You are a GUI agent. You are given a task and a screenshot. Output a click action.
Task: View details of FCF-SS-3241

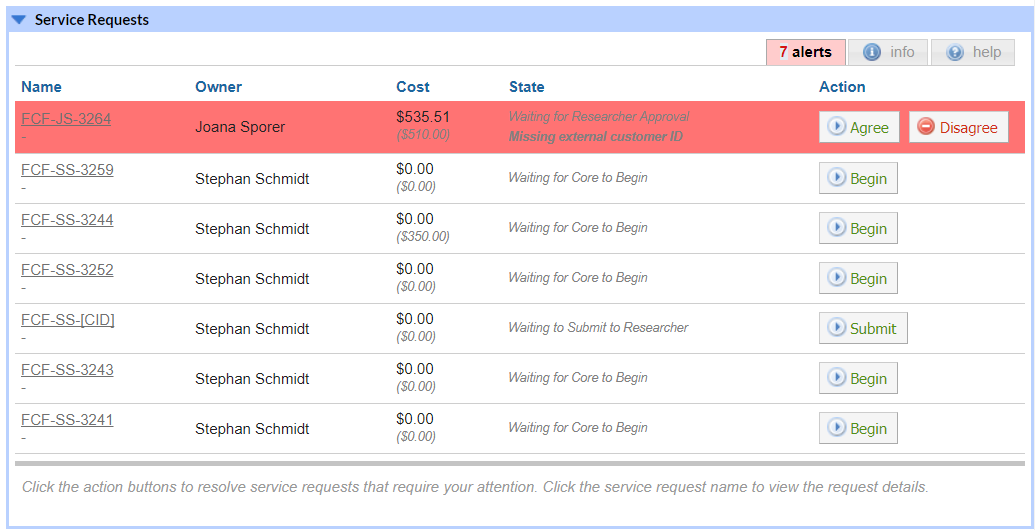(67, 419)
